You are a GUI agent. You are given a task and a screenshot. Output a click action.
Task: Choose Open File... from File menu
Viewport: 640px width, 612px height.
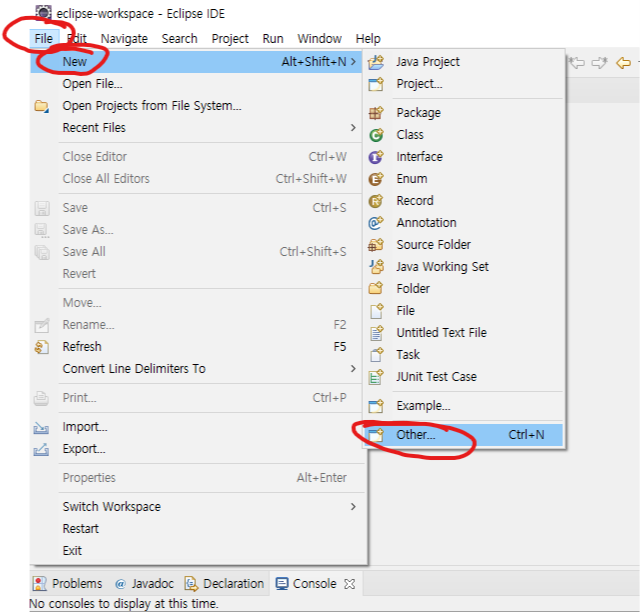196,84
